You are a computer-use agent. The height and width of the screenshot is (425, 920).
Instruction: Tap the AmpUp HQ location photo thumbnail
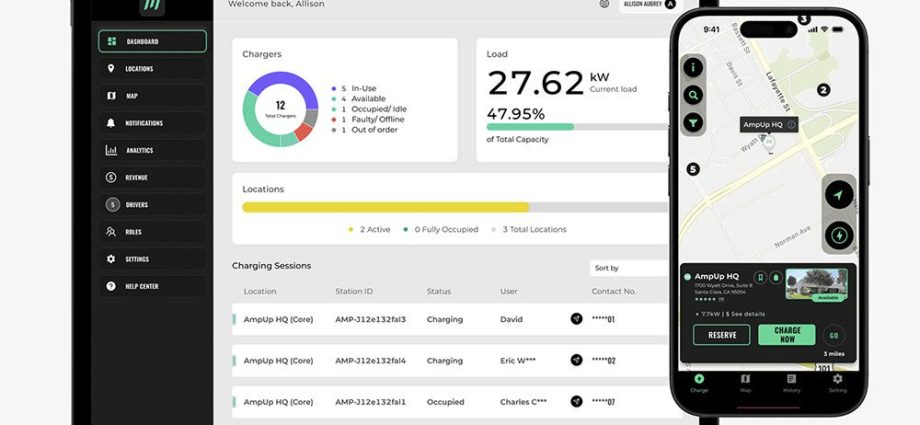(816, 285)
